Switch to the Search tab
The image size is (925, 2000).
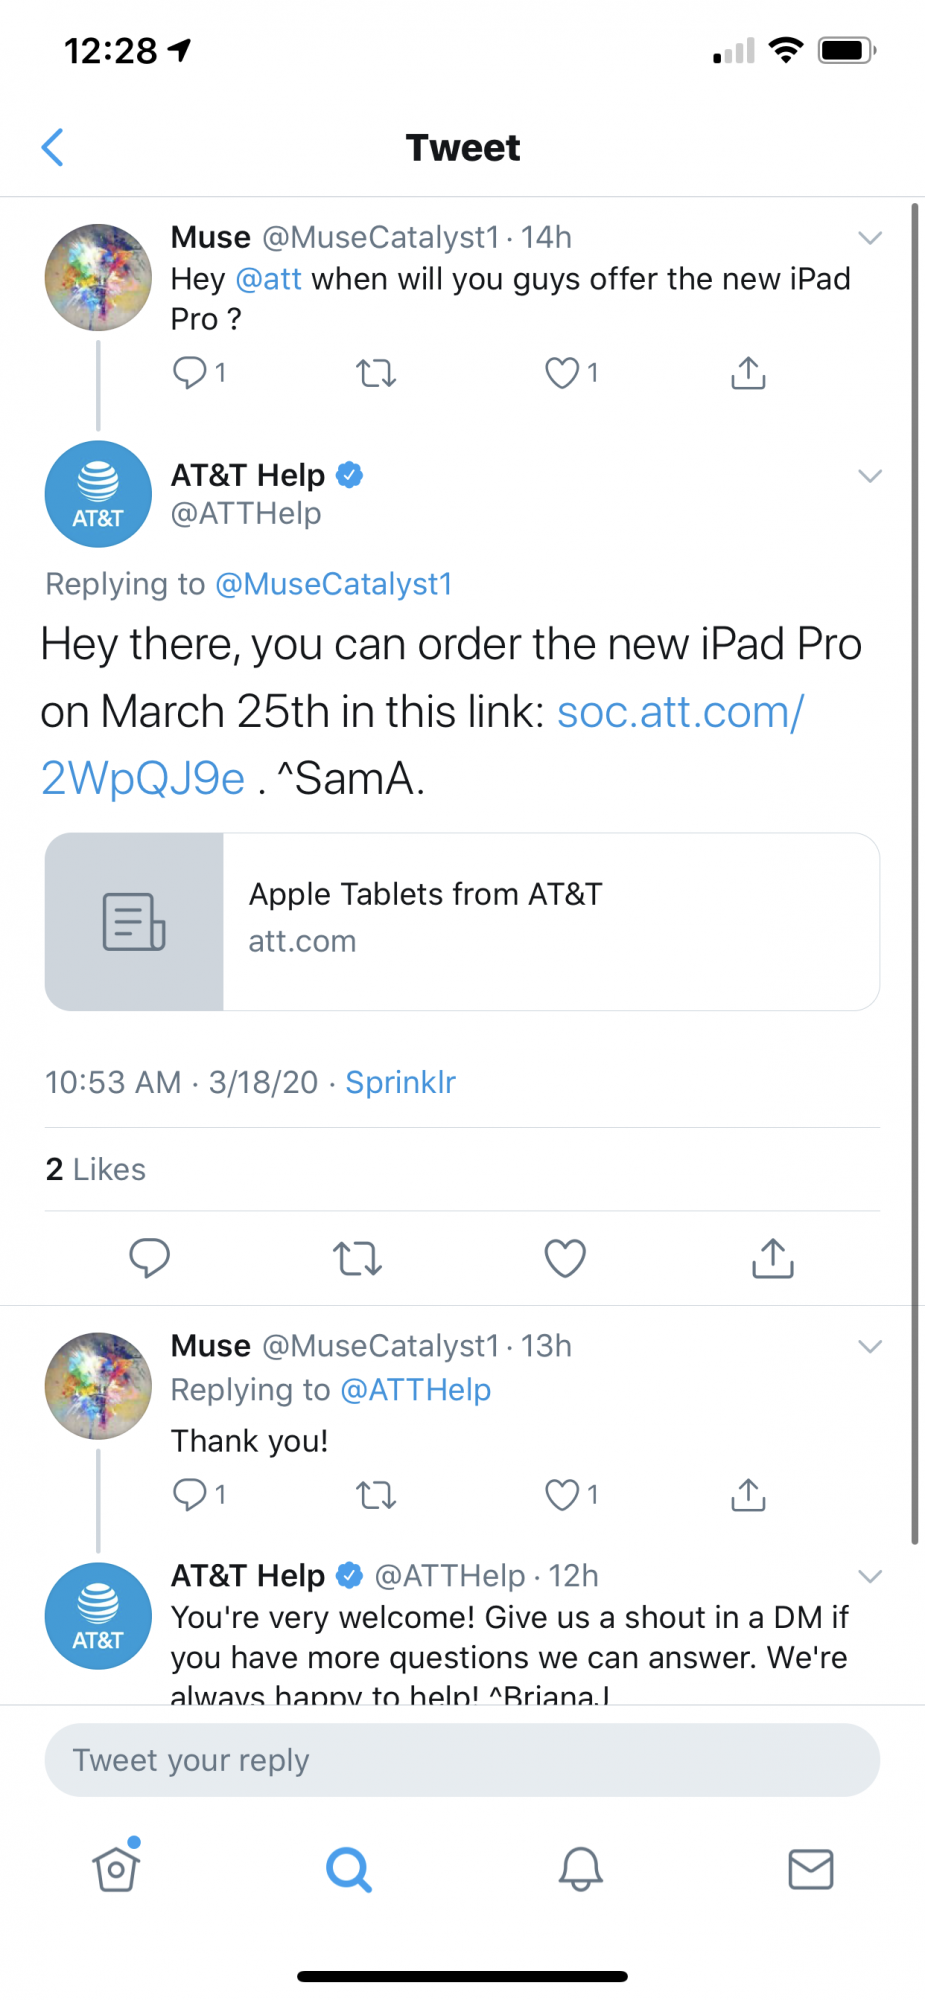pyautogui.click(x=349, y=1869)
